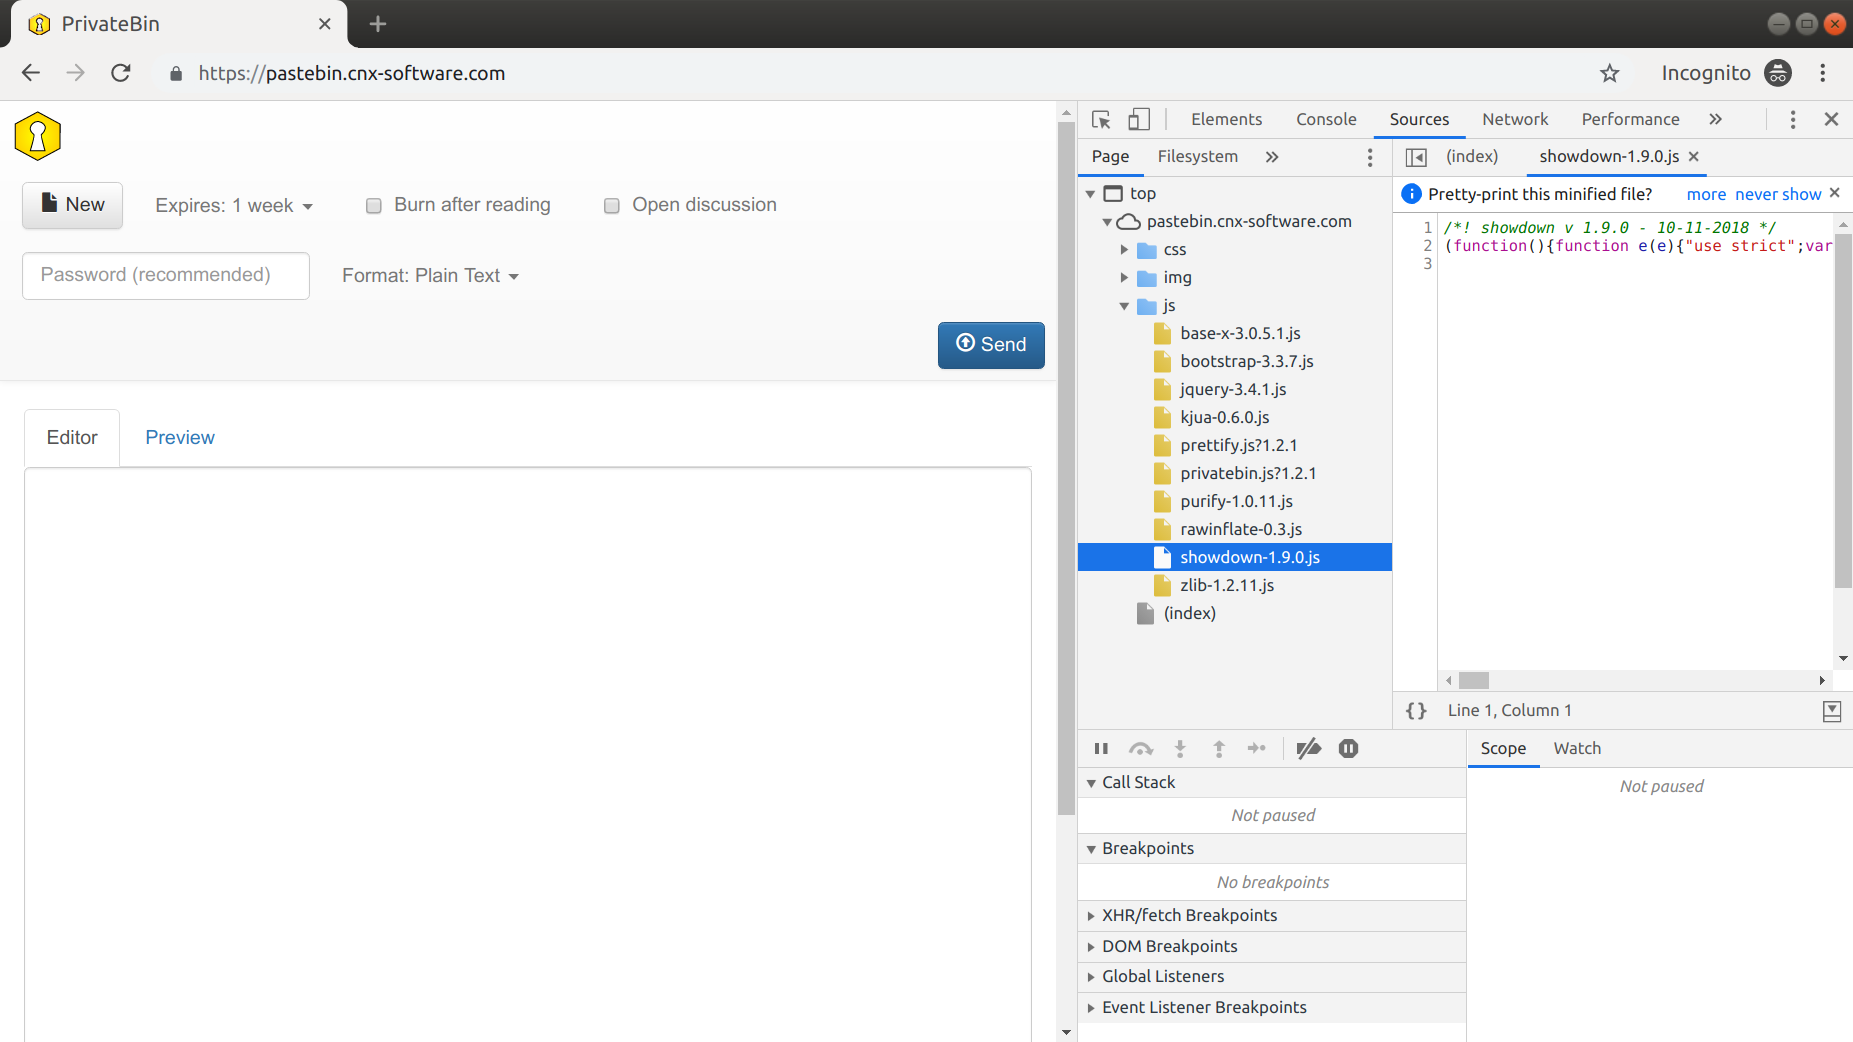This screenshot has height=1042, width=1853.
Task: Click the Step into next function call icon
Action: pyautogui.click(x=1180, y=748)
